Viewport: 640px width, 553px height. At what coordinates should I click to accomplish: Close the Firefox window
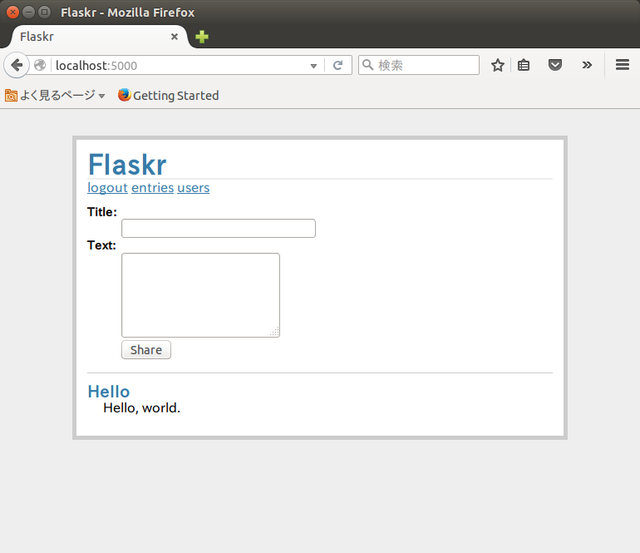(13, 12)
